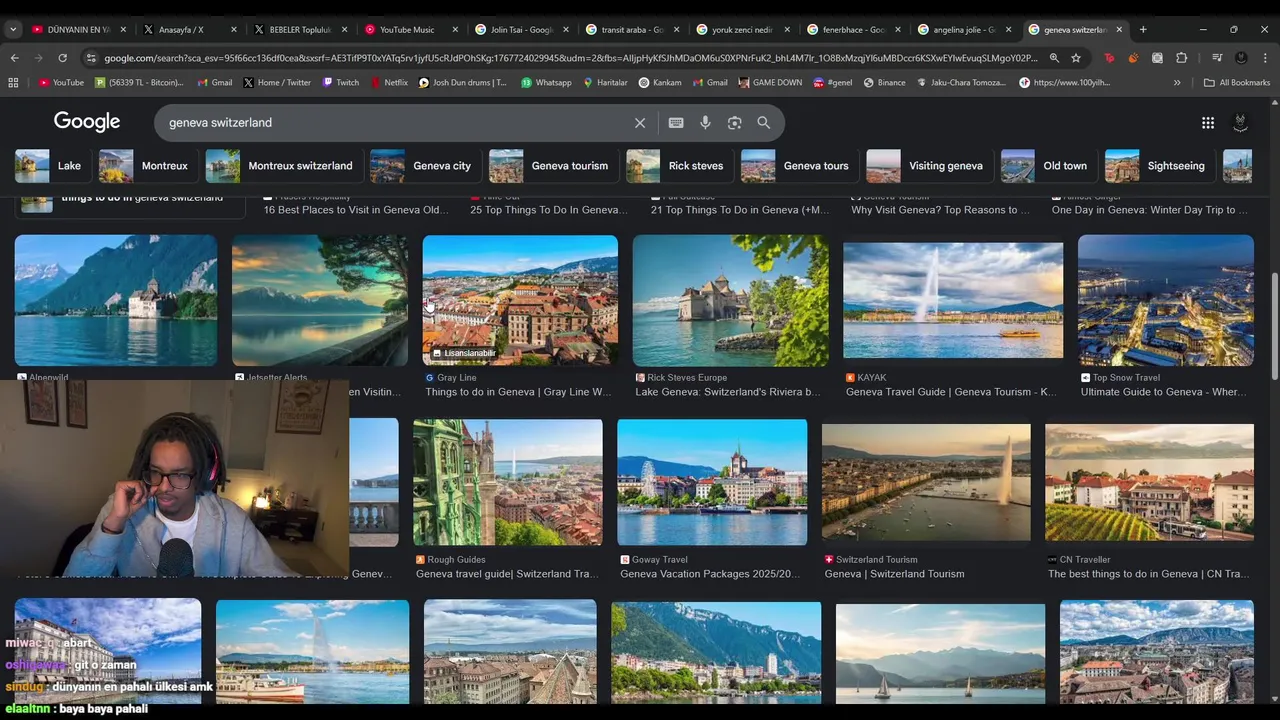Viewport: 1280px width, 720px height.
Task: Click the browser address bar URL
Action: [x=570, y=58]
